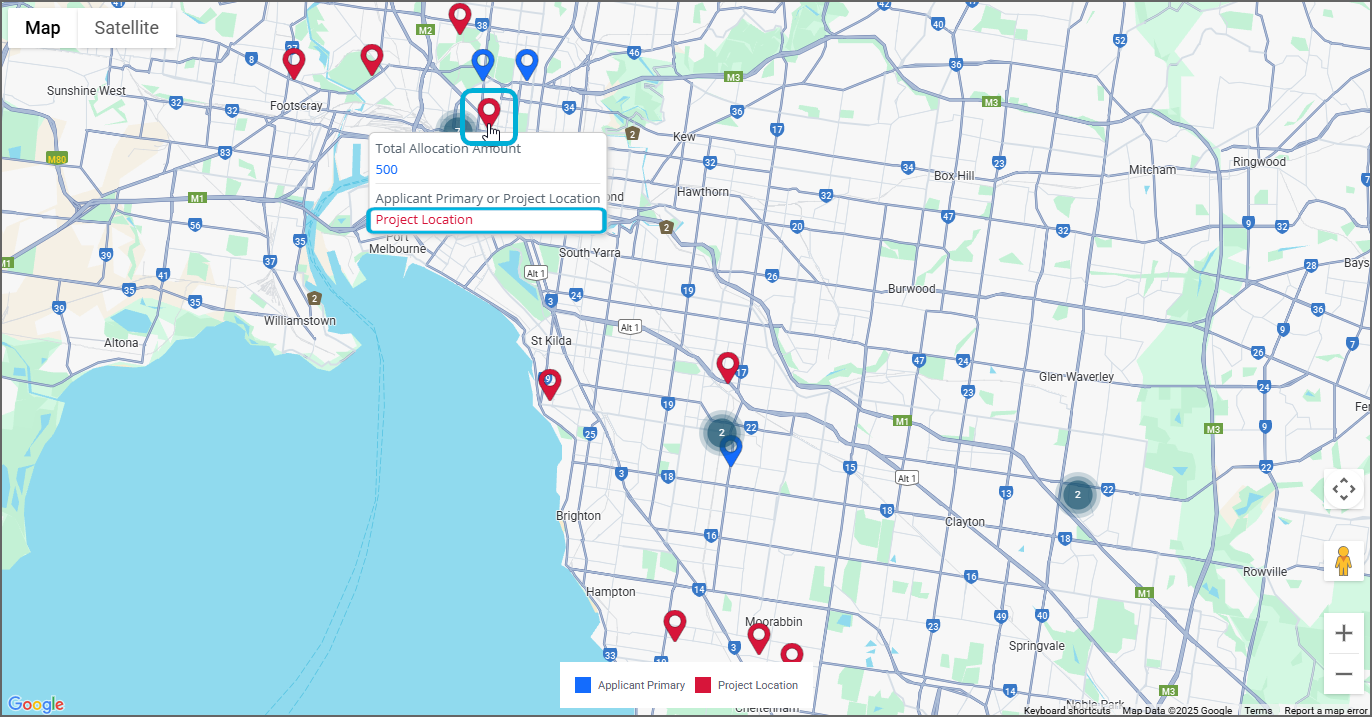Click the blue marker below the central cluster

[731, 450]
